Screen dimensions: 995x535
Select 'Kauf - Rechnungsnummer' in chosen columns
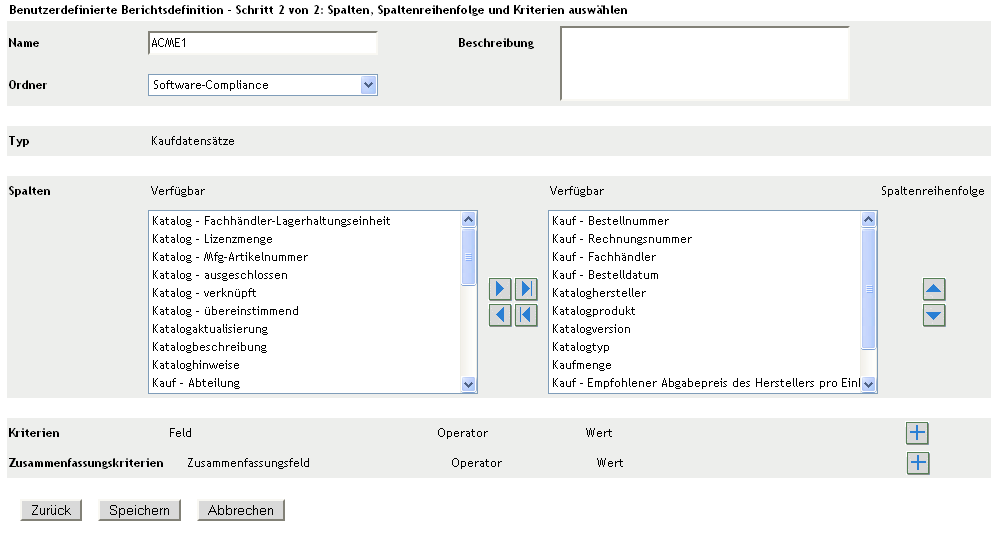coord(622,239)
